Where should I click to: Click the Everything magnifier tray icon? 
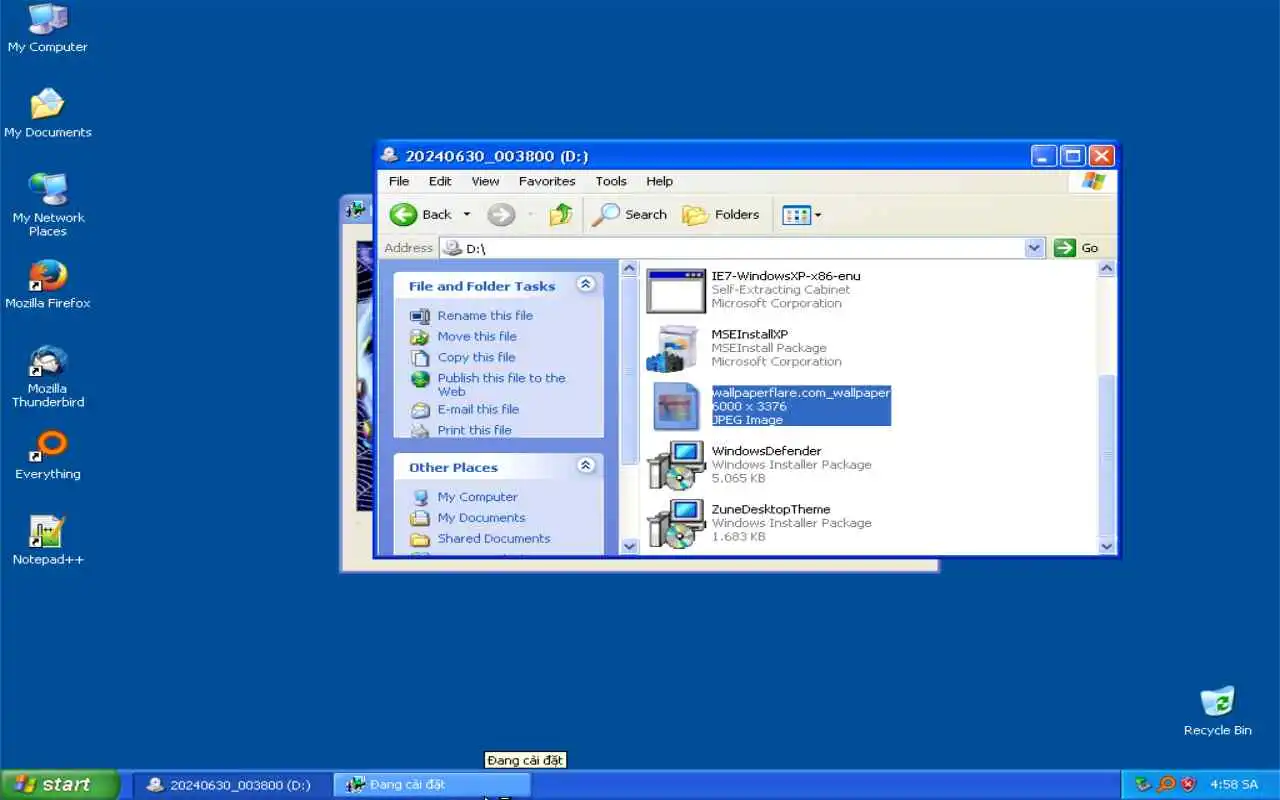(x=1166, y=785)
